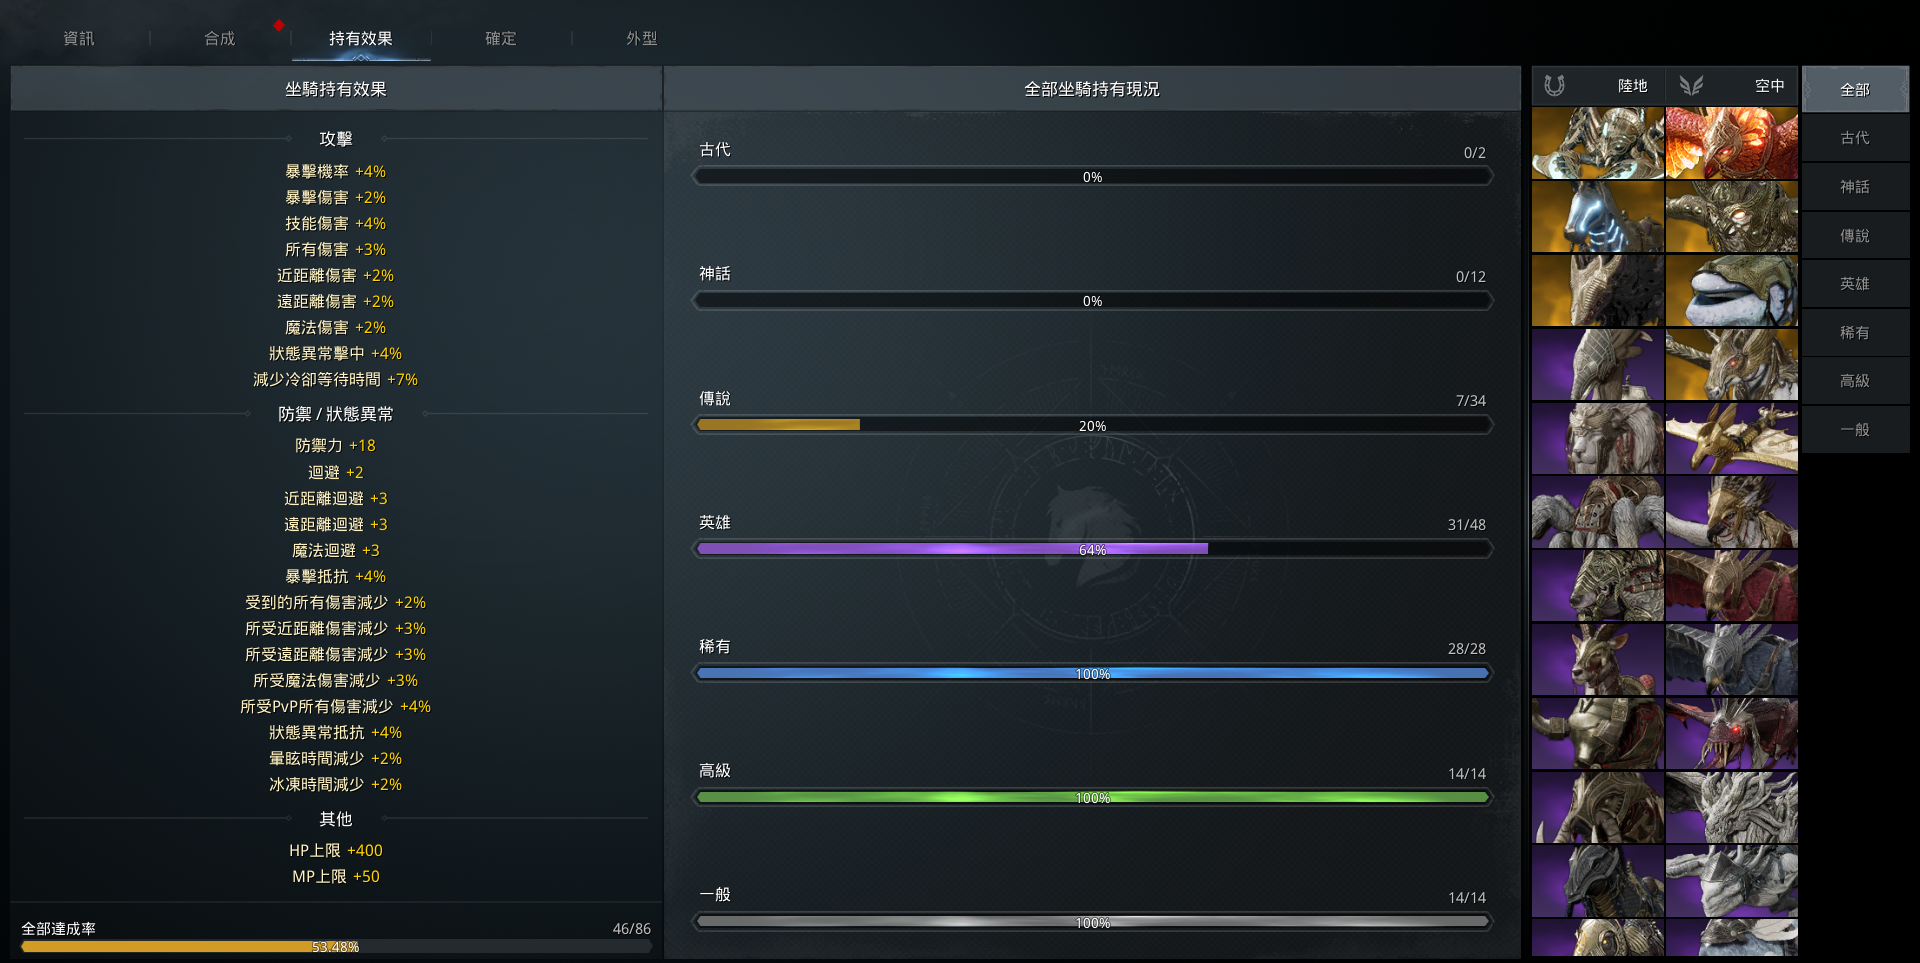Open the 資訊 tab
This screenshot has height=963, width=1920.
[79, 38]
